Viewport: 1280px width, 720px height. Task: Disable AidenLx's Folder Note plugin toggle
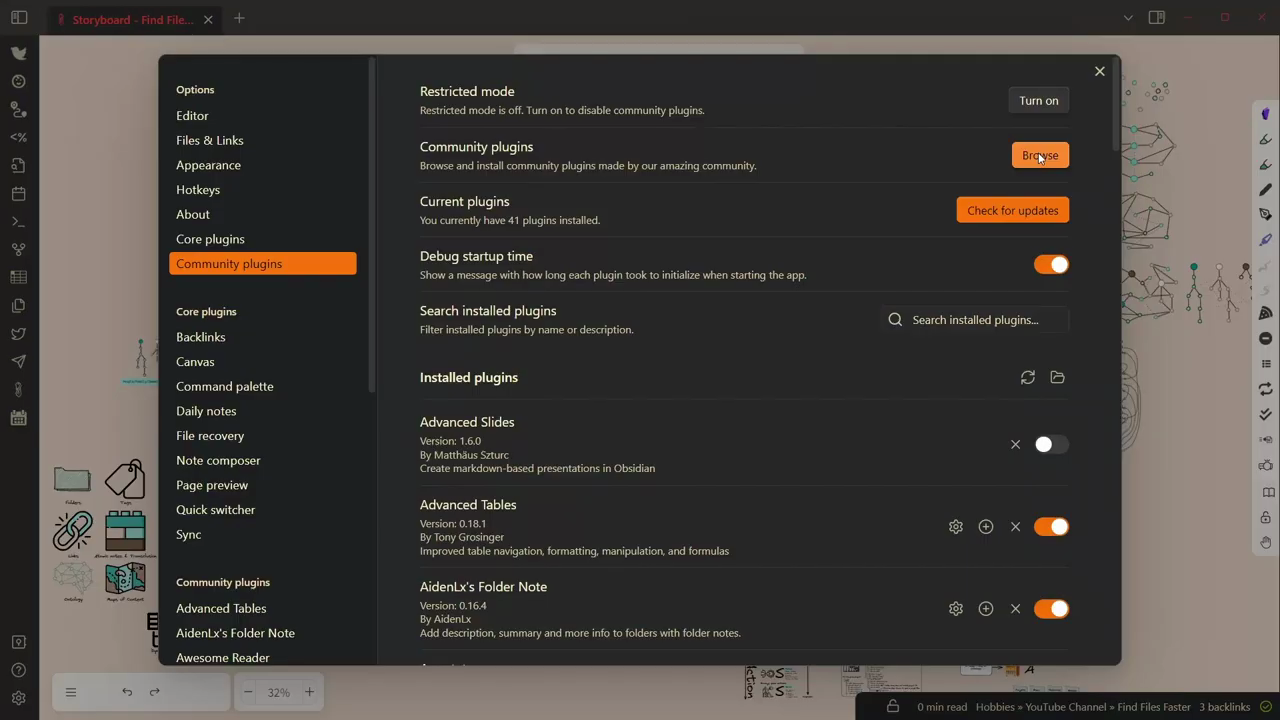point(1051,608)
